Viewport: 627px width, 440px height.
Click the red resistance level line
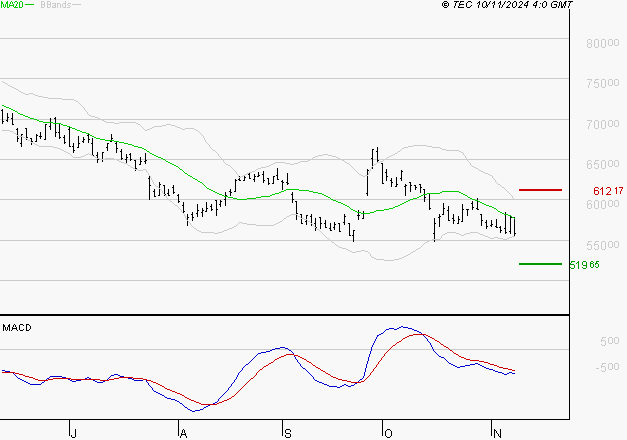(540, 190)
